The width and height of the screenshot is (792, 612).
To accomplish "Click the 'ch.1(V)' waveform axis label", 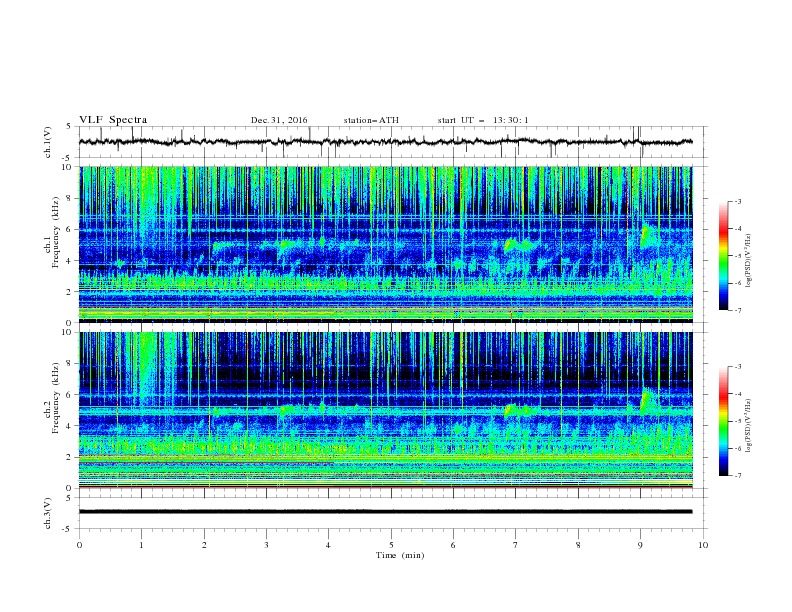I will [48, 142].
